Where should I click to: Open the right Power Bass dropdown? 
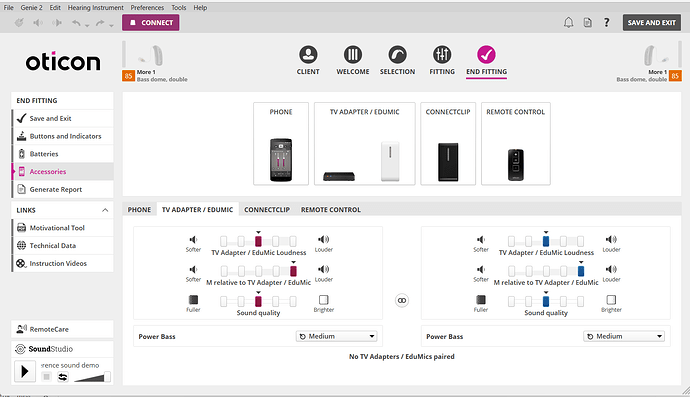coord(624,336)
